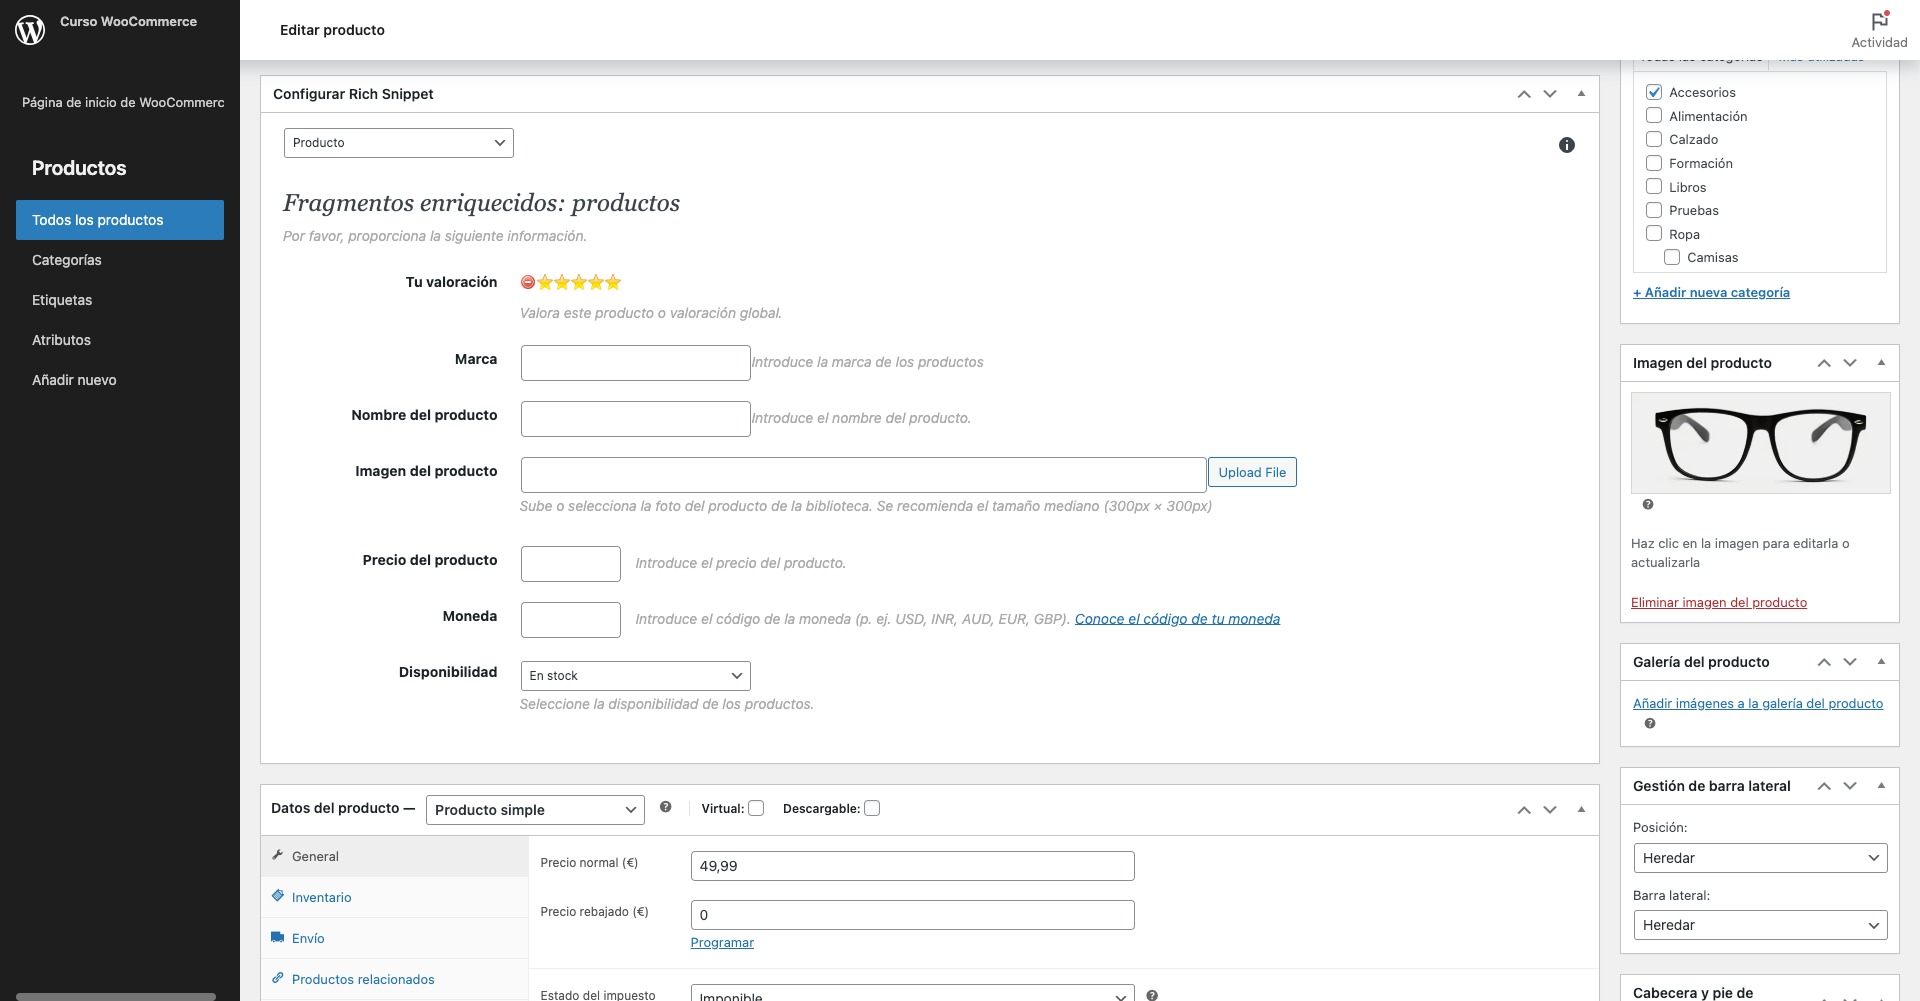Clear the rating using the orange reset icon

point(527,282)
